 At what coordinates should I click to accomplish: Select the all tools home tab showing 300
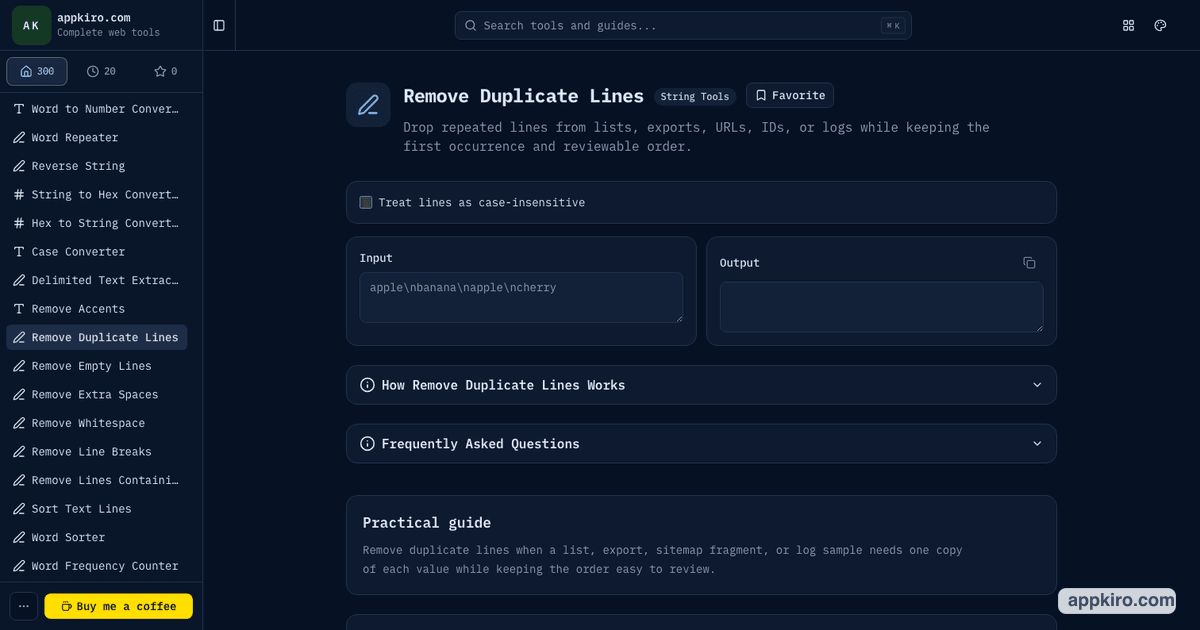[x=37, y=71]
